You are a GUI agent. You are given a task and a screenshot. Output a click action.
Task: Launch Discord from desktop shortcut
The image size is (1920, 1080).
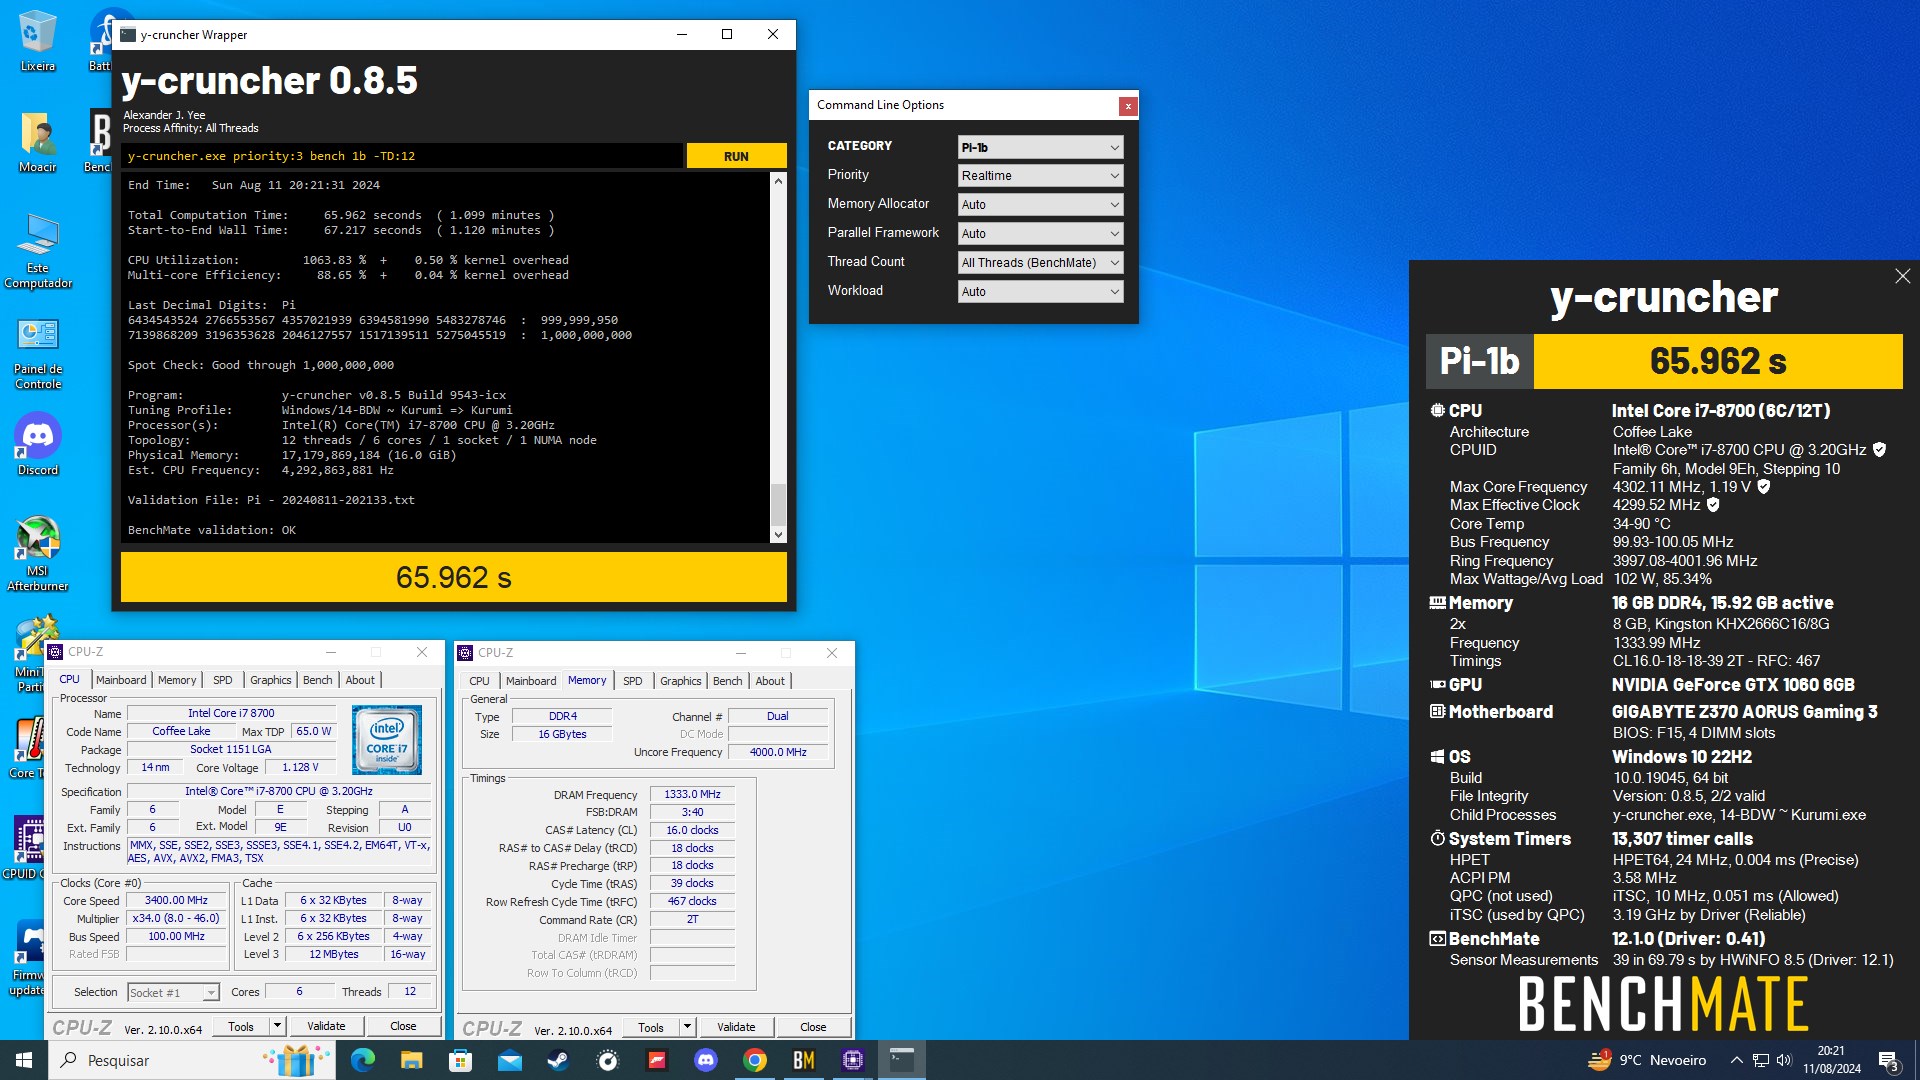coord(37,444)
